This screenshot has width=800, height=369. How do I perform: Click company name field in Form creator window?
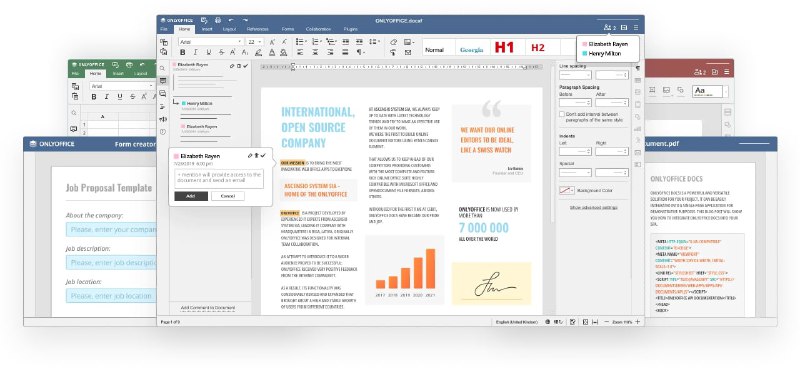(x=111, y=230)
